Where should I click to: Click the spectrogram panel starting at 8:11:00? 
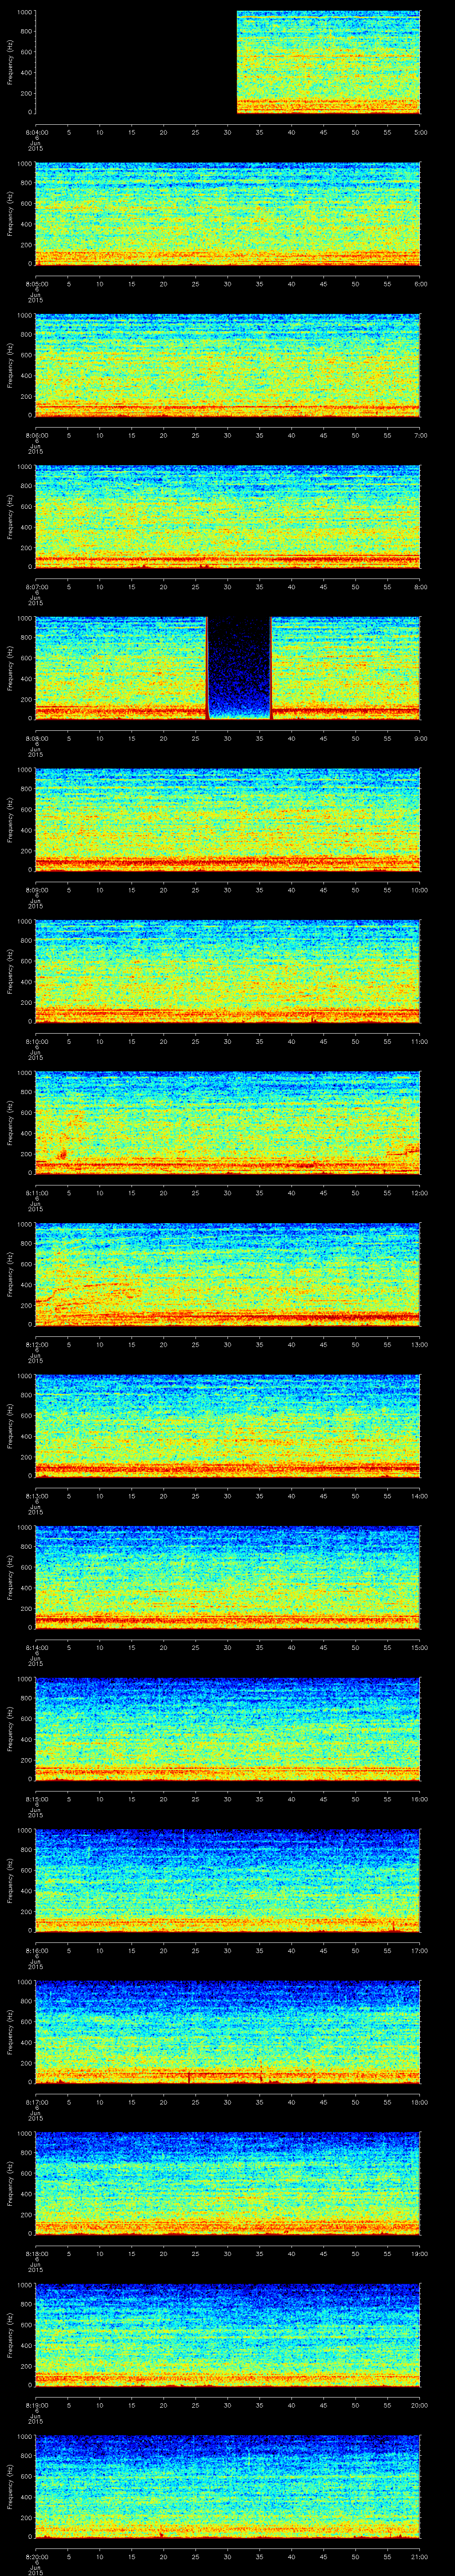coord(228,1122)
